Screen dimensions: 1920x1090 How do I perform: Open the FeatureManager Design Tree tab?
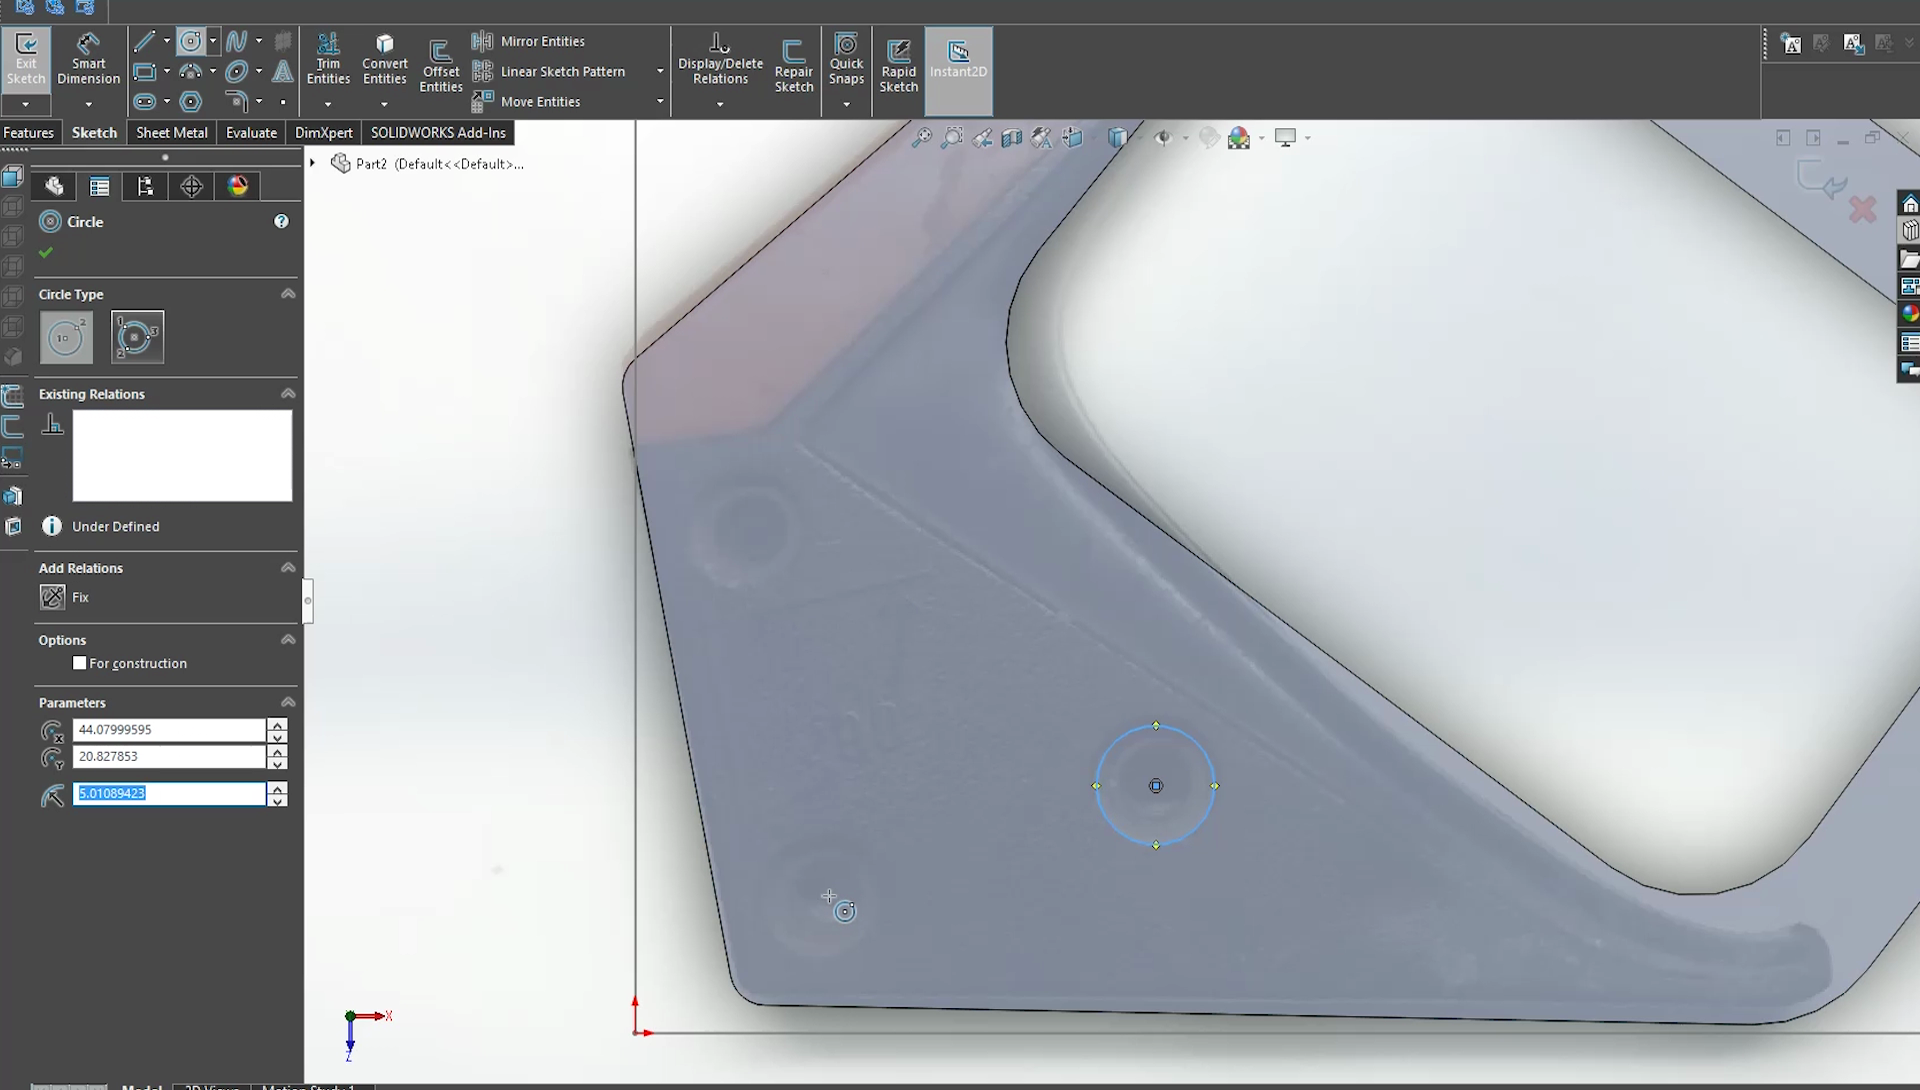point(54,186)
